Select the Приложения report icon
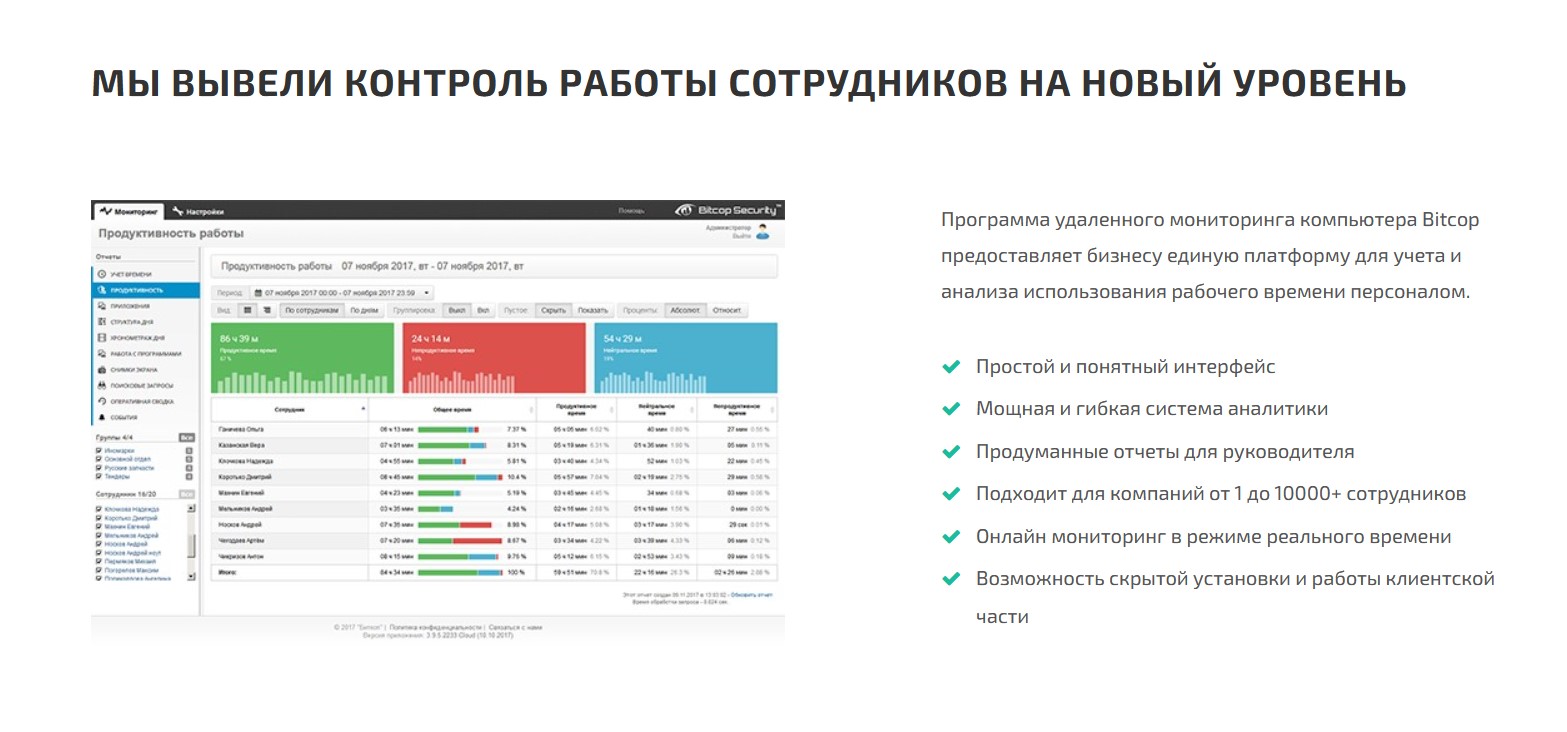Screen dimensions: 1567x732 [101, 306]
